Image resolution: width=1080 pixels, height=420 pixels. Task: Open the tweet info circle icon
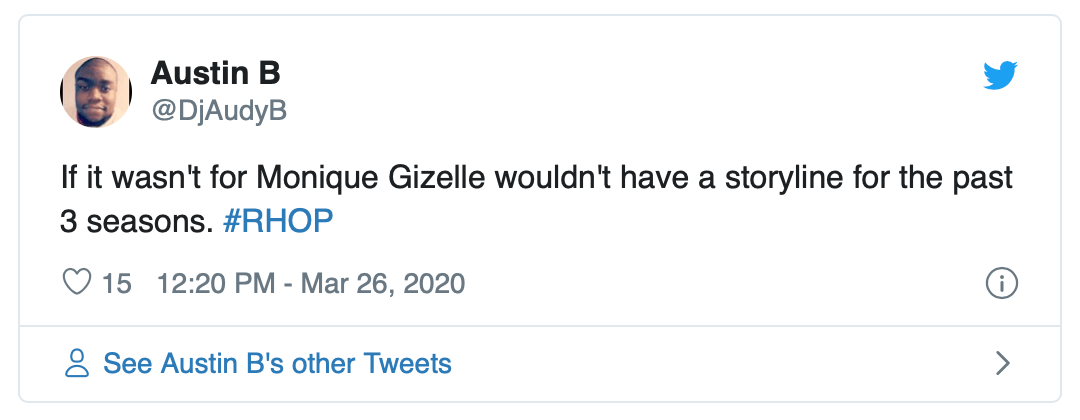pos(1001,284)
